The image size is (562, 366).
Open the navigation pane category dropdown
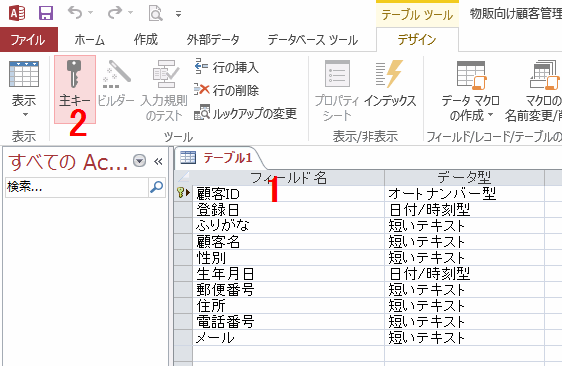tap(139, 161)
